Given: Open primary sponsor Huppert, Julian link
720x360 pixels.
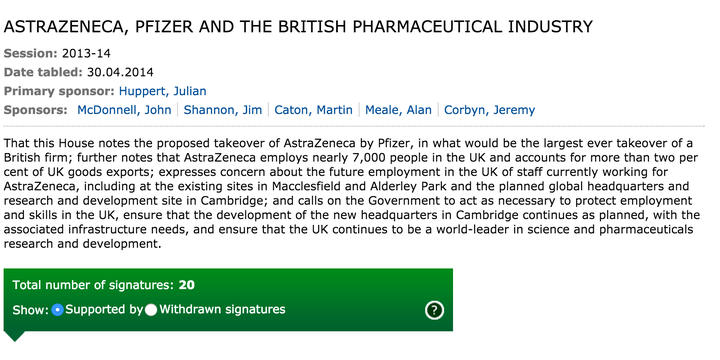Looking at the screenshot, I should (x=163, y=91).
